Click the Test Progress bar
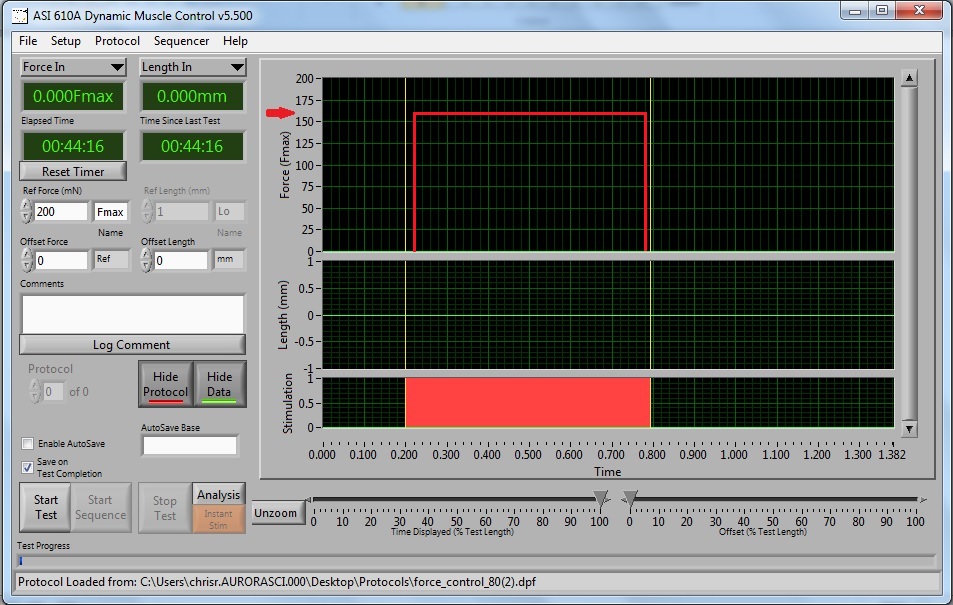The image size is (953, 605). [x=476, y=561]
